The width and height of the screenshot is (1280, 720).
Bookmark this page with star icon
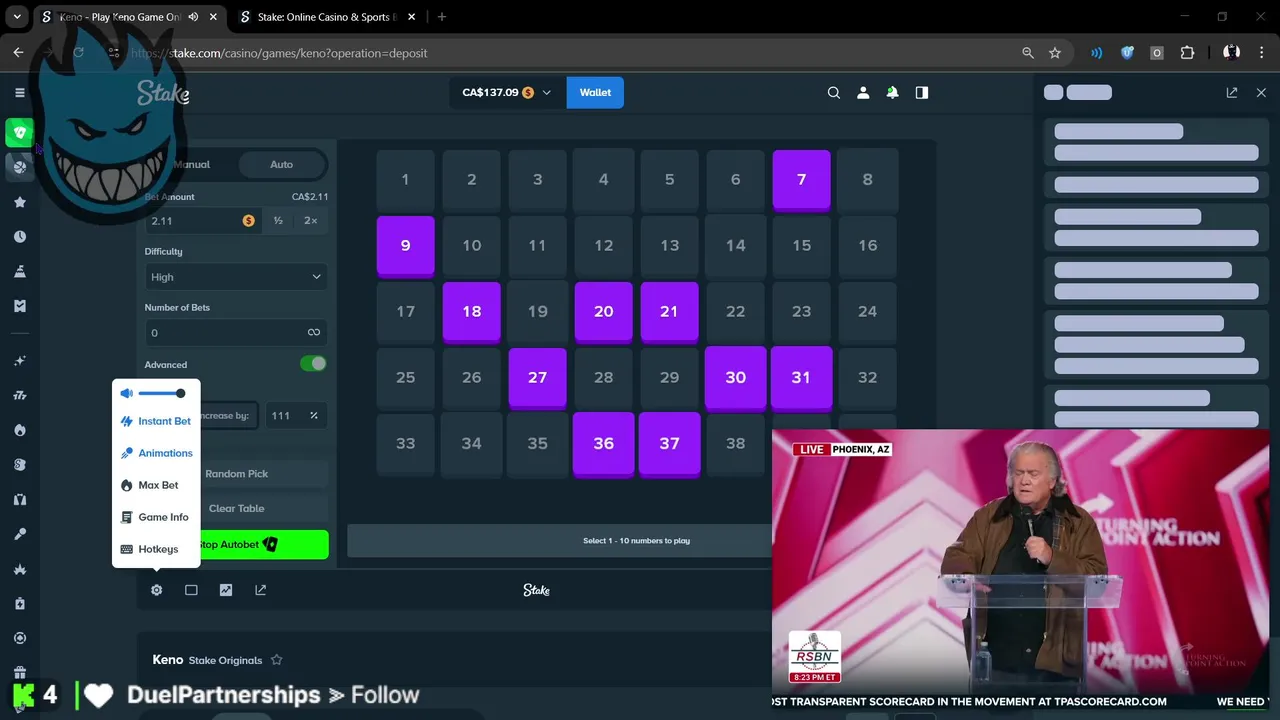point(1055,53)
